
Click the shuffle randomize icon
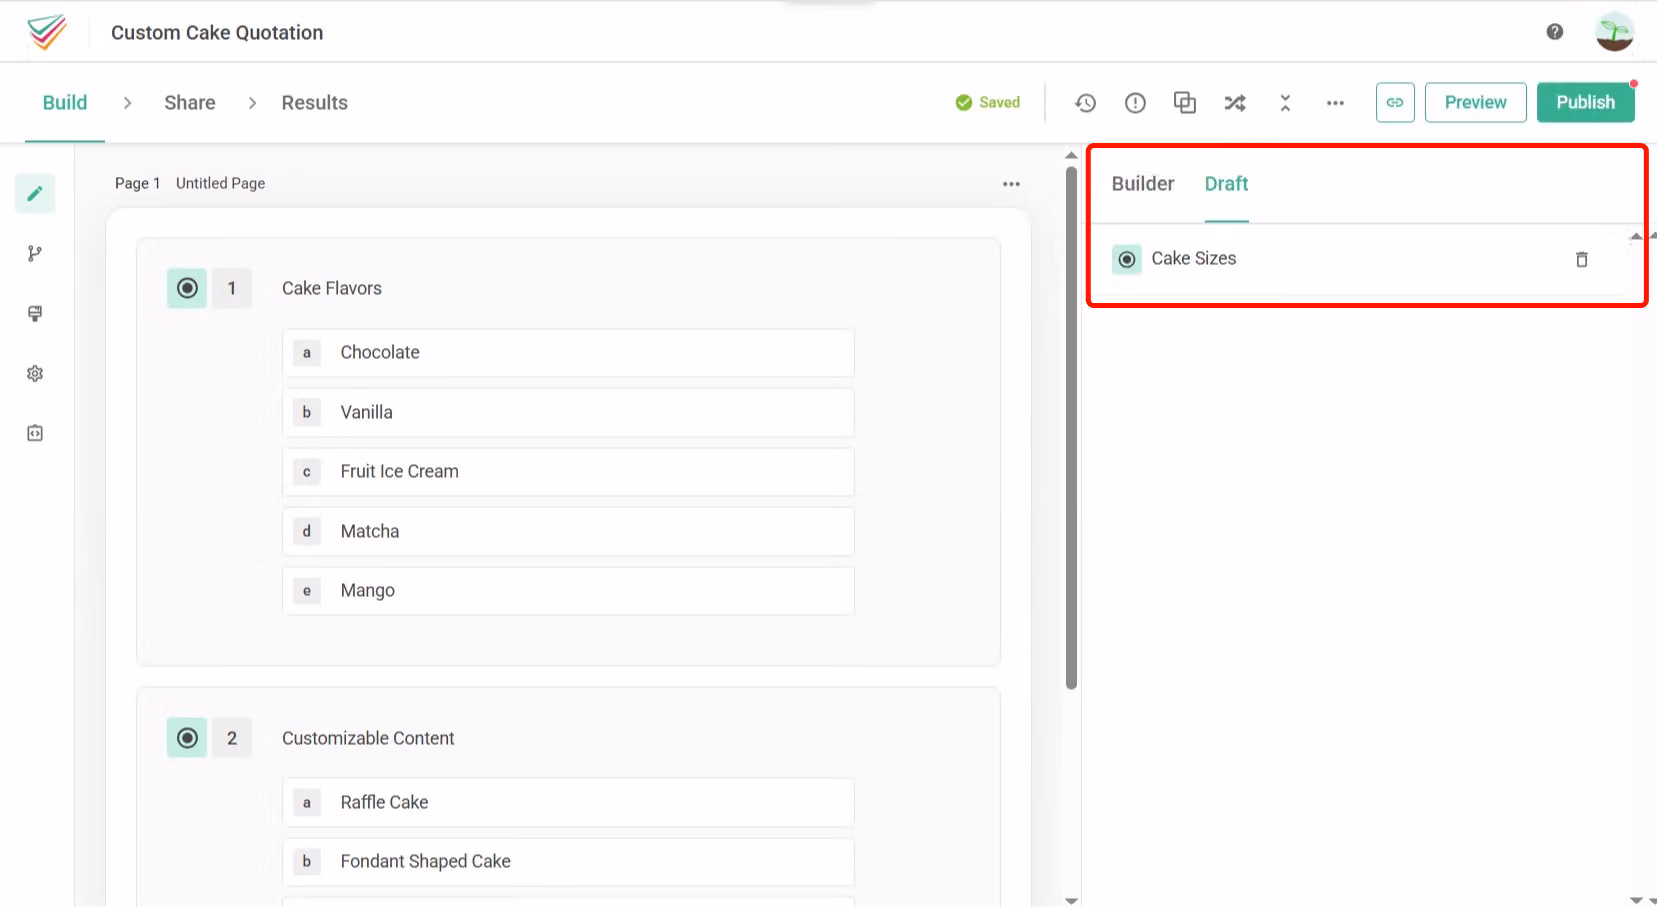pyautogui.click(x=1235, y=103)
